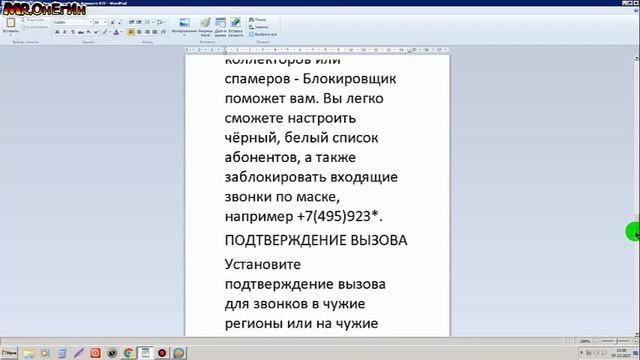This screenshot has height=360, width=640.
Task: Toggle strikethrough formatting
Action: click(80, 32)
